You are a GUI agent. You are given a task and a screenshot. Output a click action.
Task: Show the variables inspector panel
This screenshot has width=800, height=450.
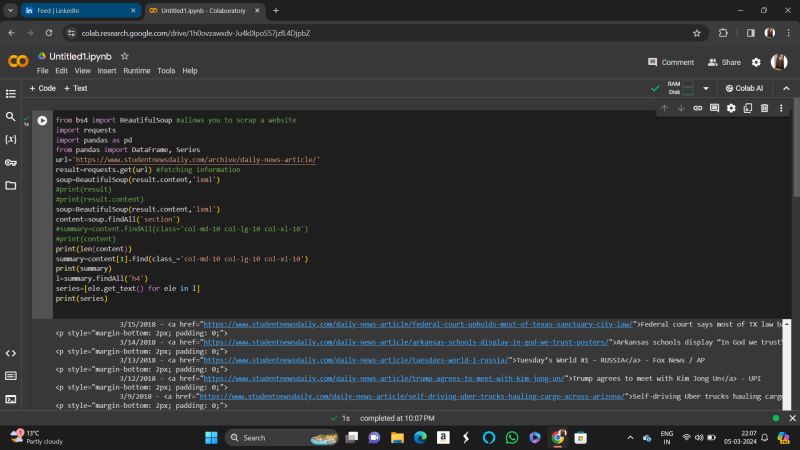pos(11,140)
